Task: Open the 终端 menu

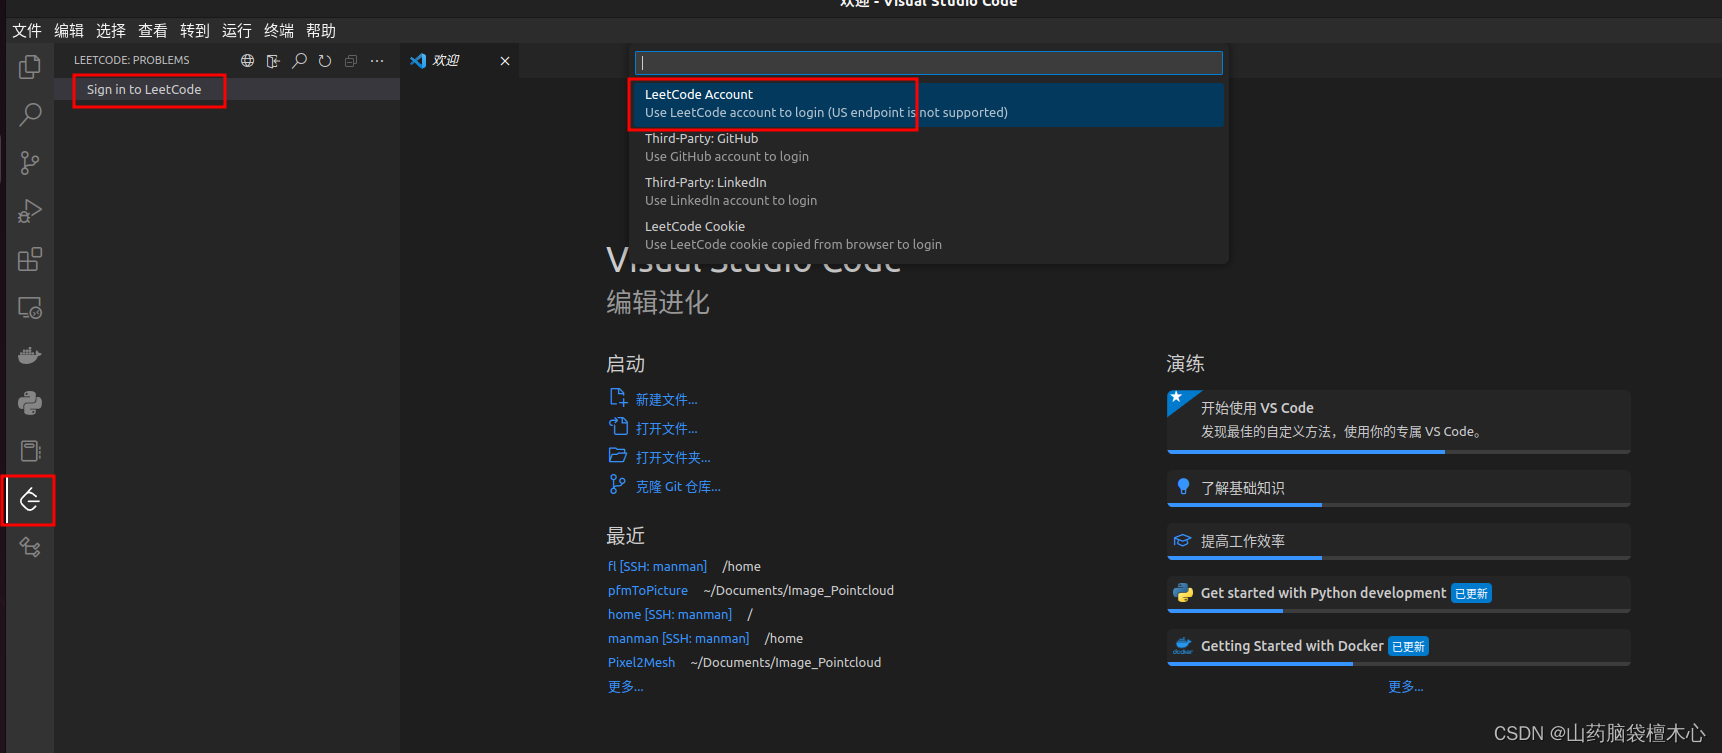Action: [279, 31]
